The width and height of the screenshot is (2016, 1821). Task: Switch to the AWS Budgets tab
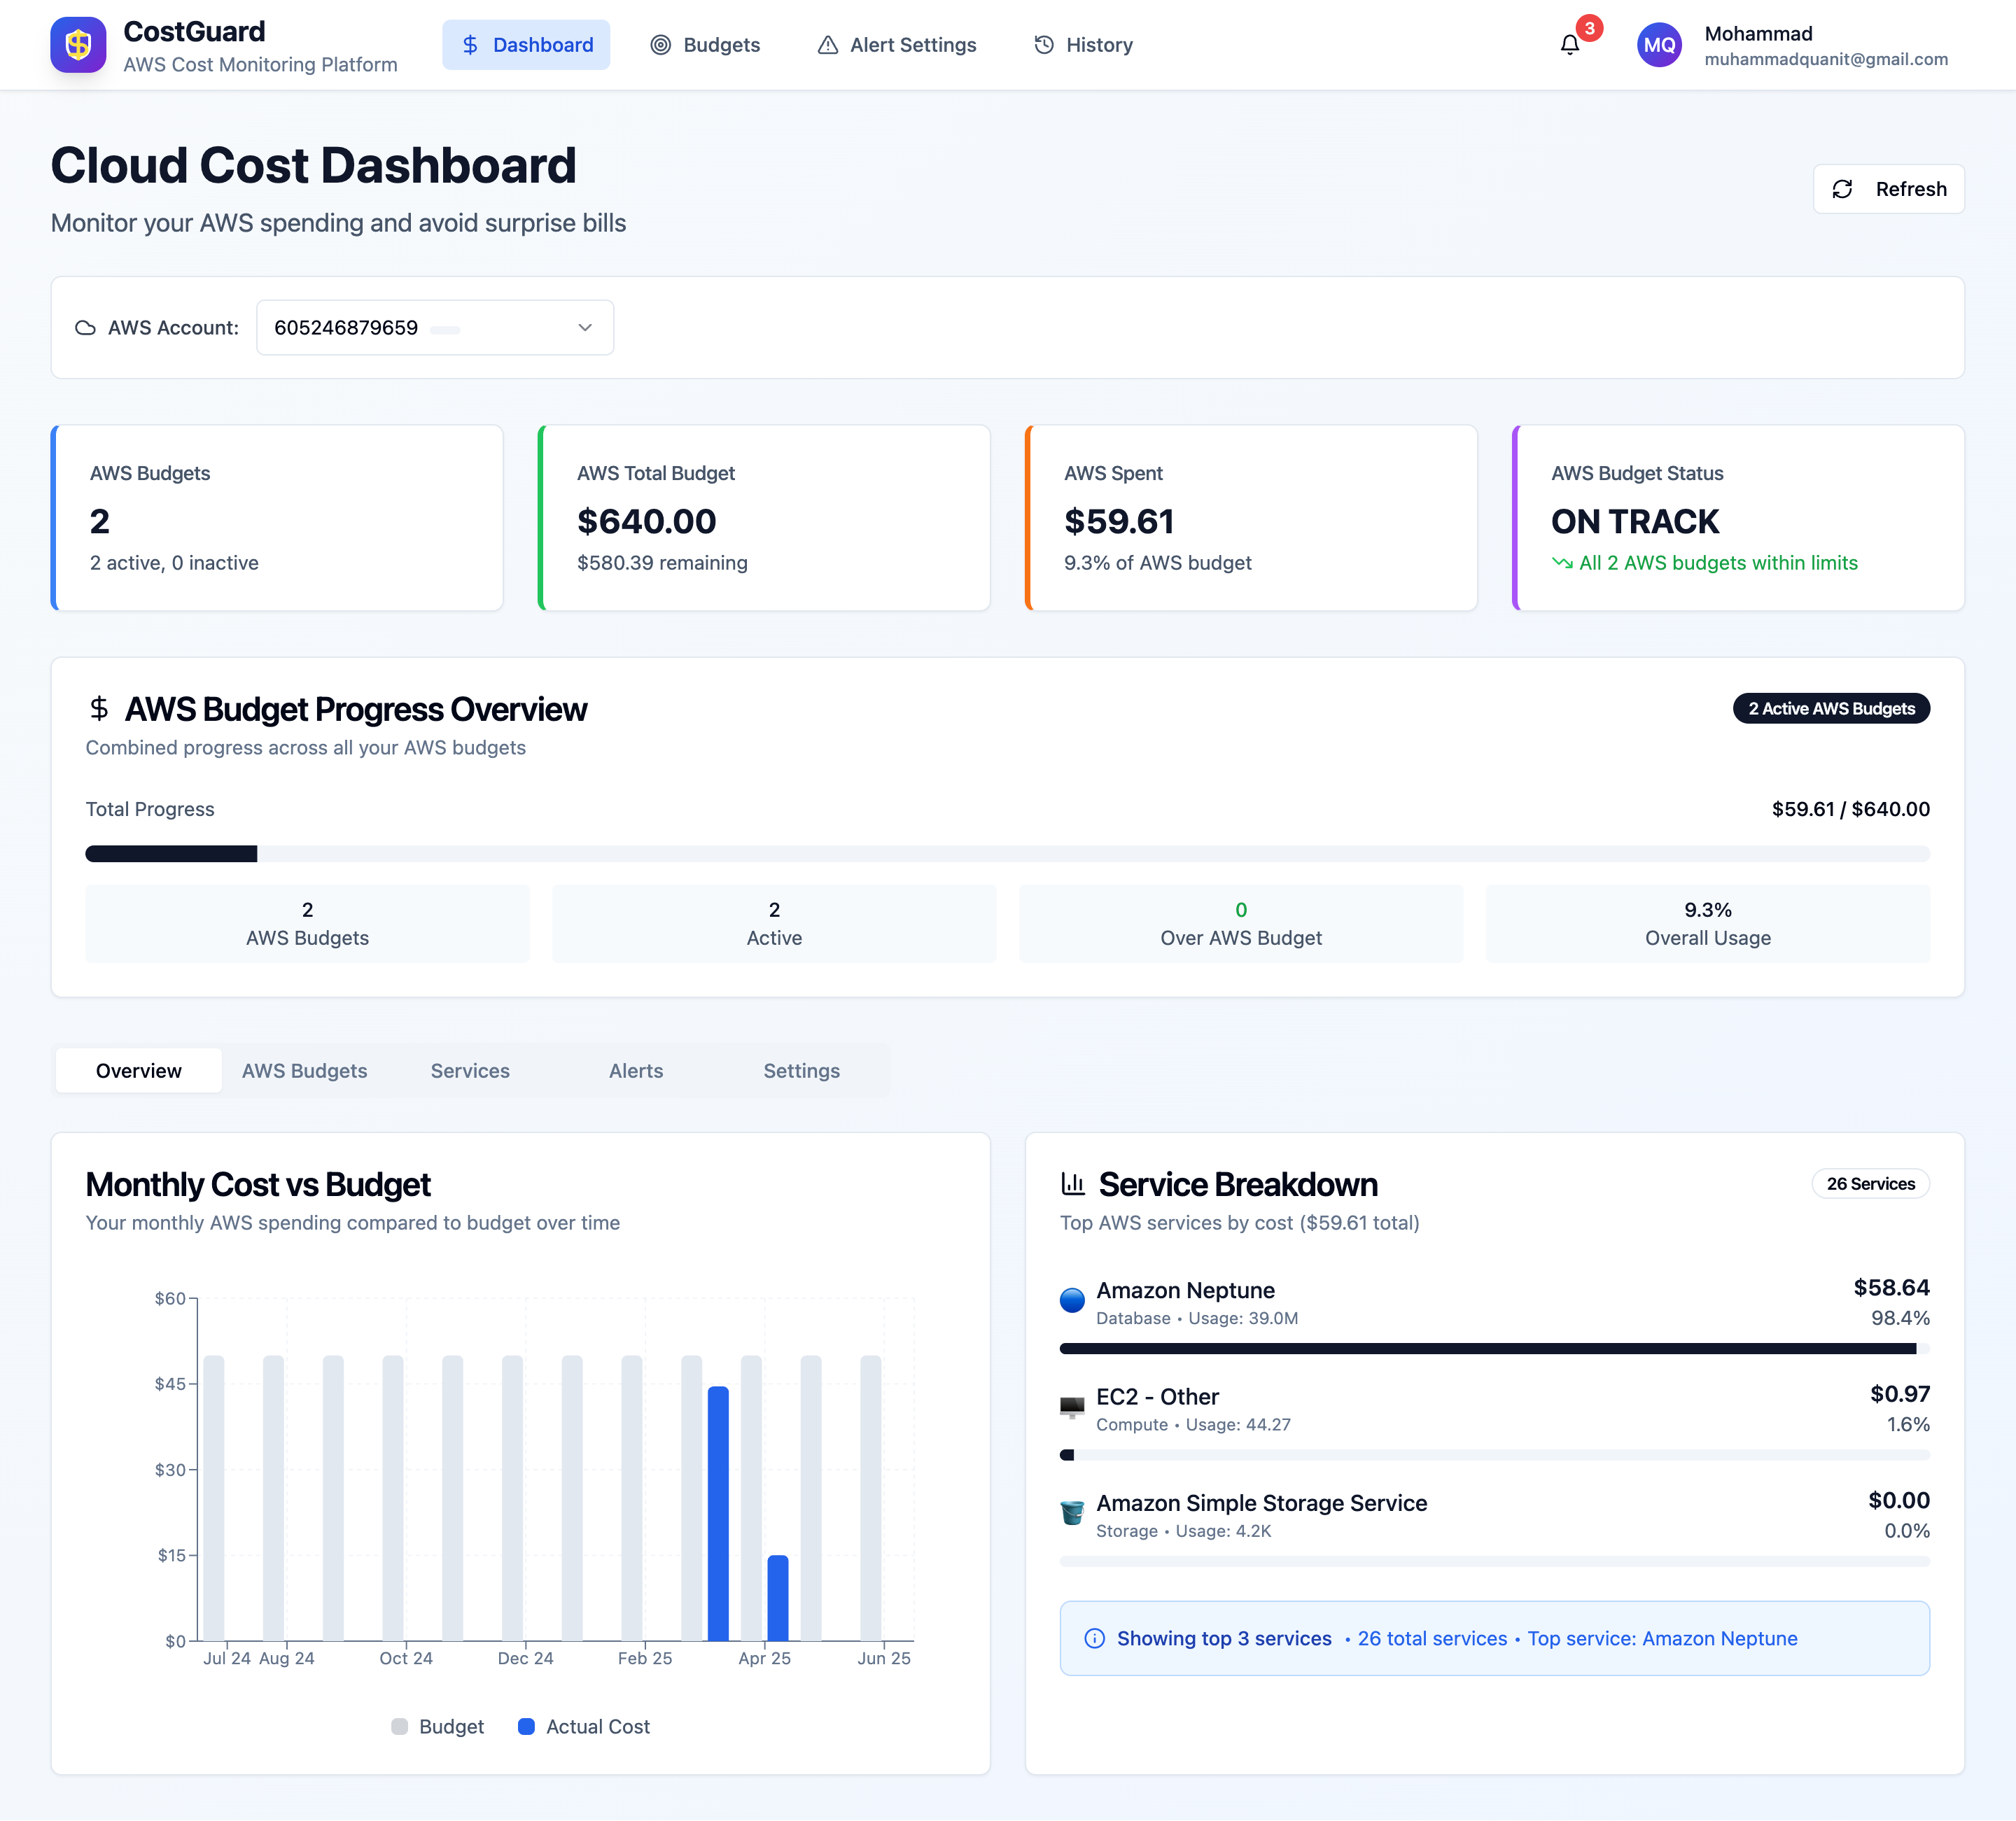[x=304, y=1071]
